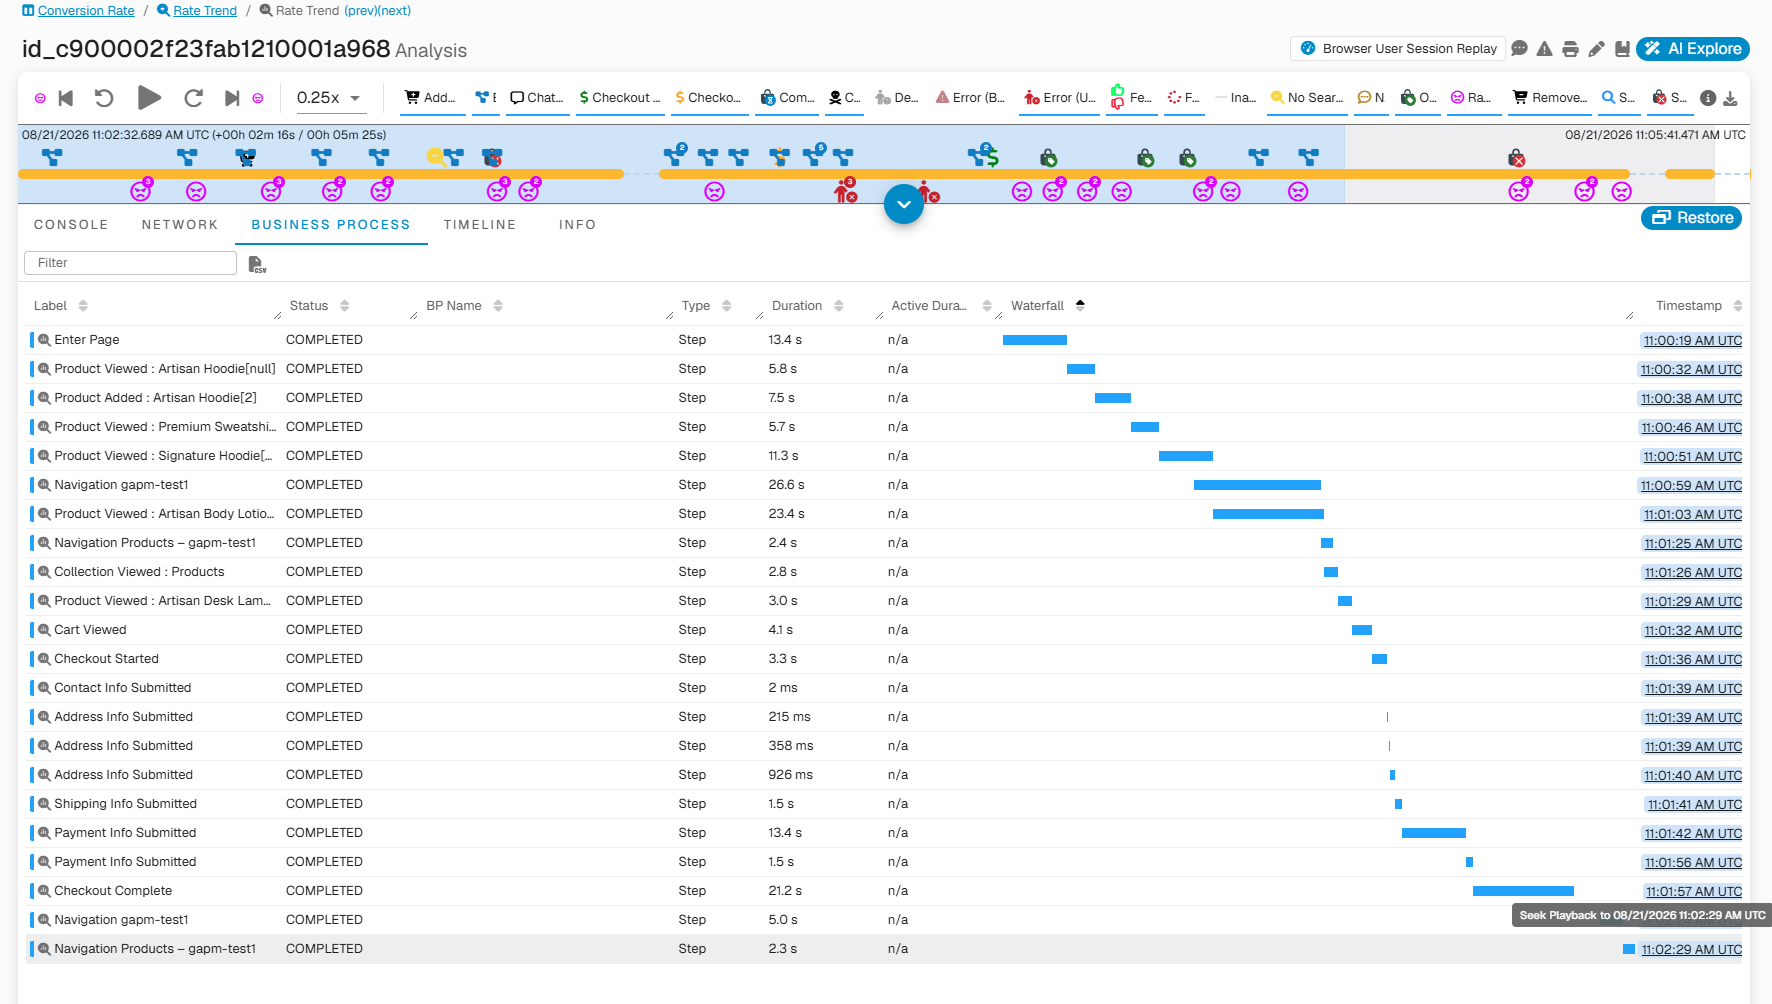Toggle the Chat event filter

pos(537,98)
